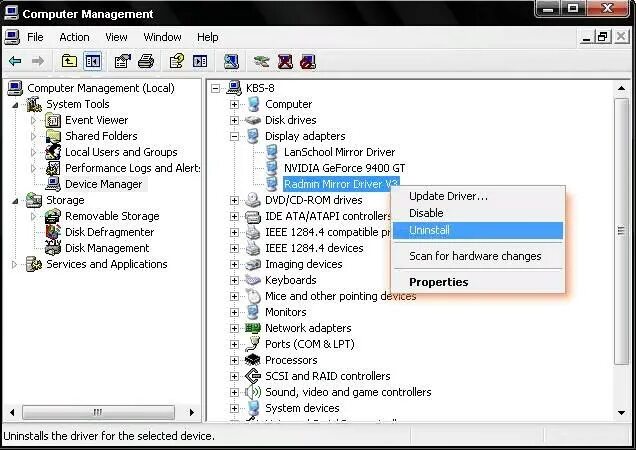The height and width of the screenshot is (450, 636).
Task: Click the Network adapters icon
Action: click(x=253, y=328)
